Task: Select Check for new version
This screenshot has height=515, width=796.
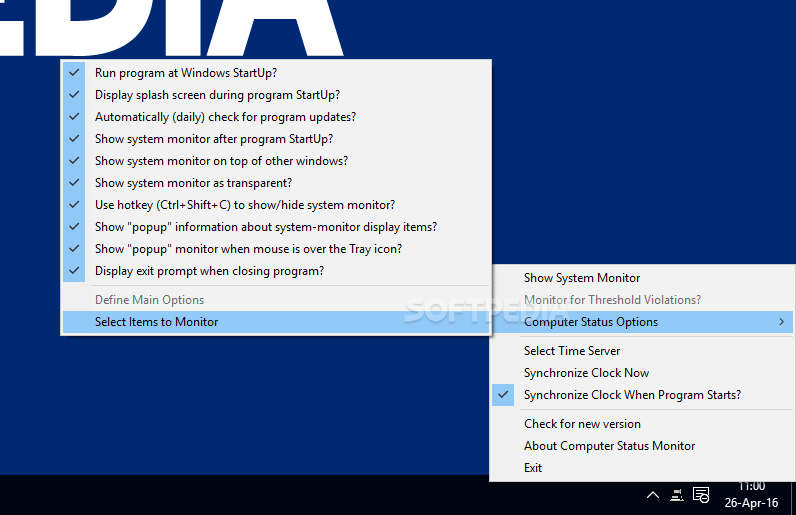Action: [642, 424]
